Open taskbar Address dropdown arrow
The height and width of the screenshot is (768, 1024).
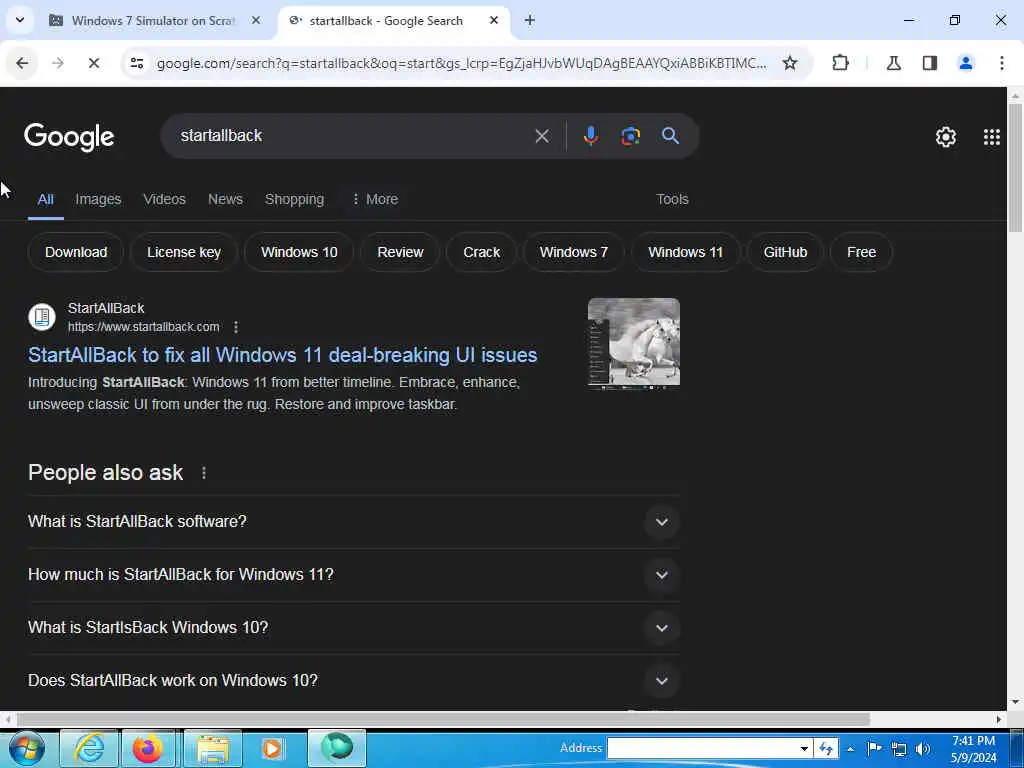click(805, 748)
